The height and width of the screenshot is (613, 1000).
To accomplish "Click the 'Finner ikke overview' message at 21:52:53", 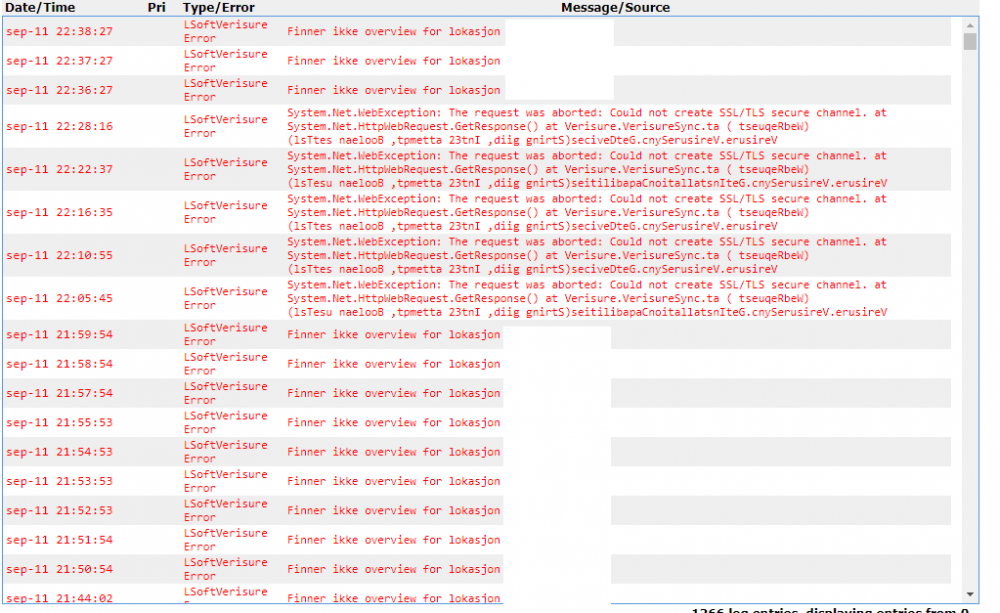I will pyautogui.click(x=393, y=511).
